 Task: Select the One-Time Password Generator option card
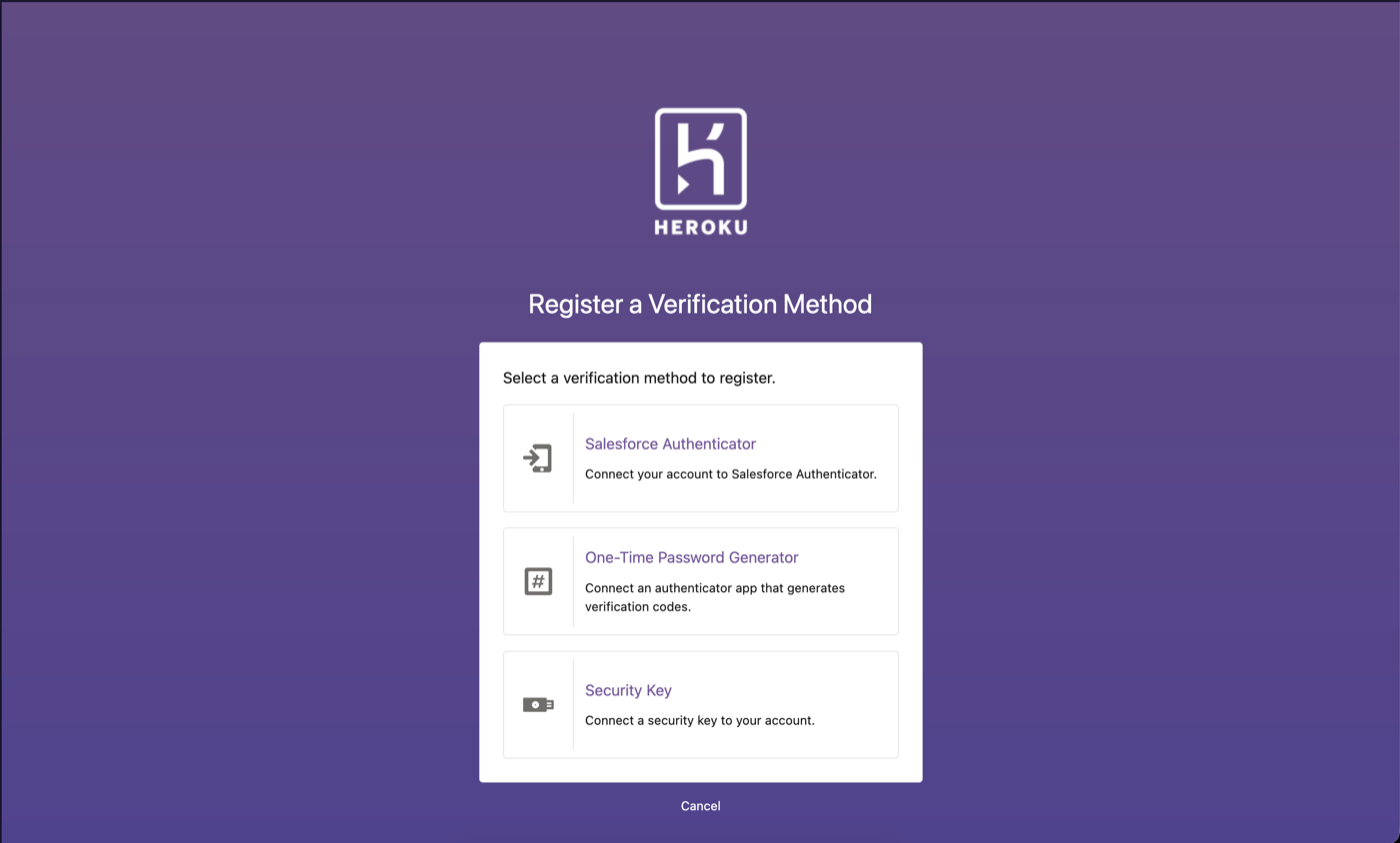tap(700, 581)
